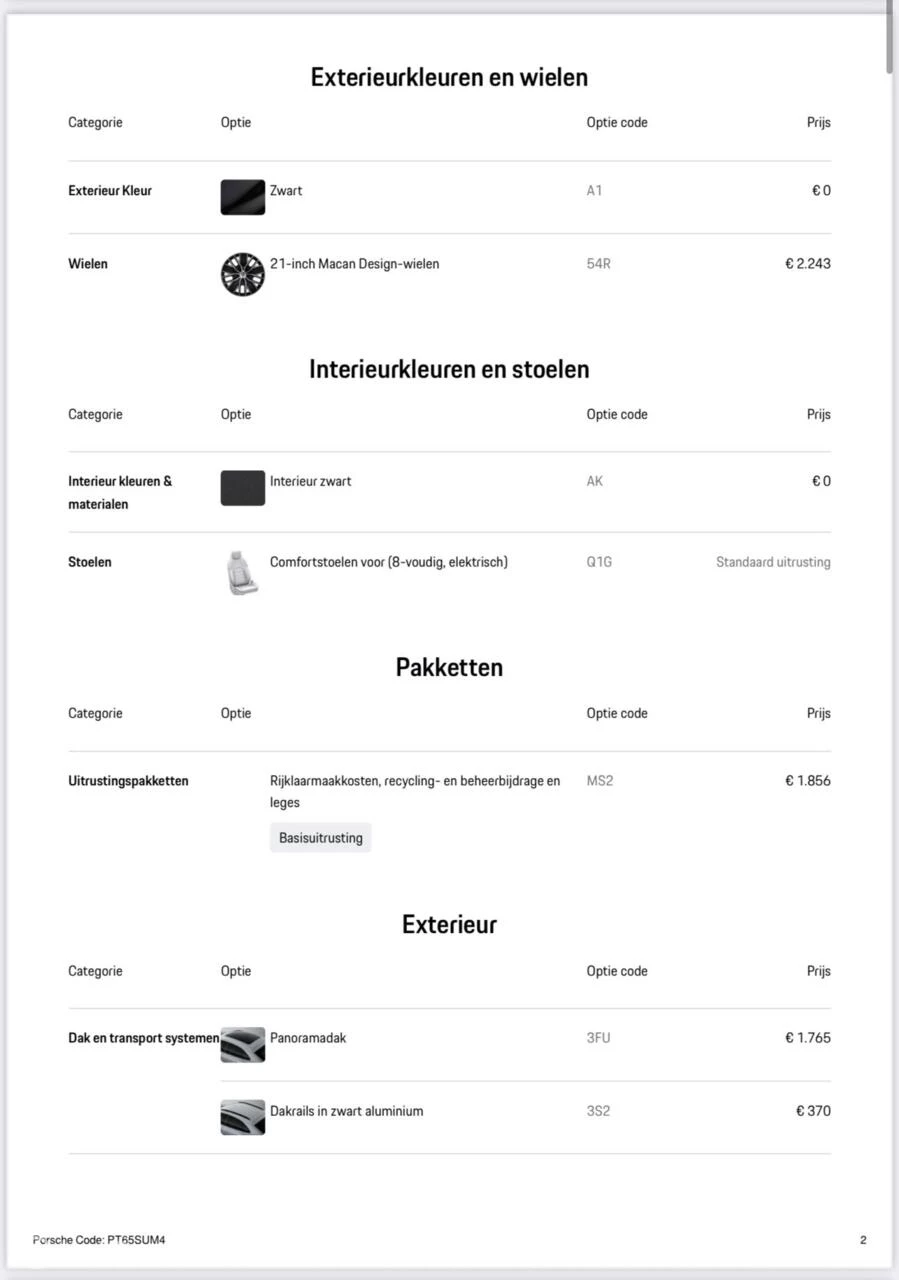
Task: Click the Interieur zwart swatch thumbnail
Action: pyautogui.click(x=242, y=488)
